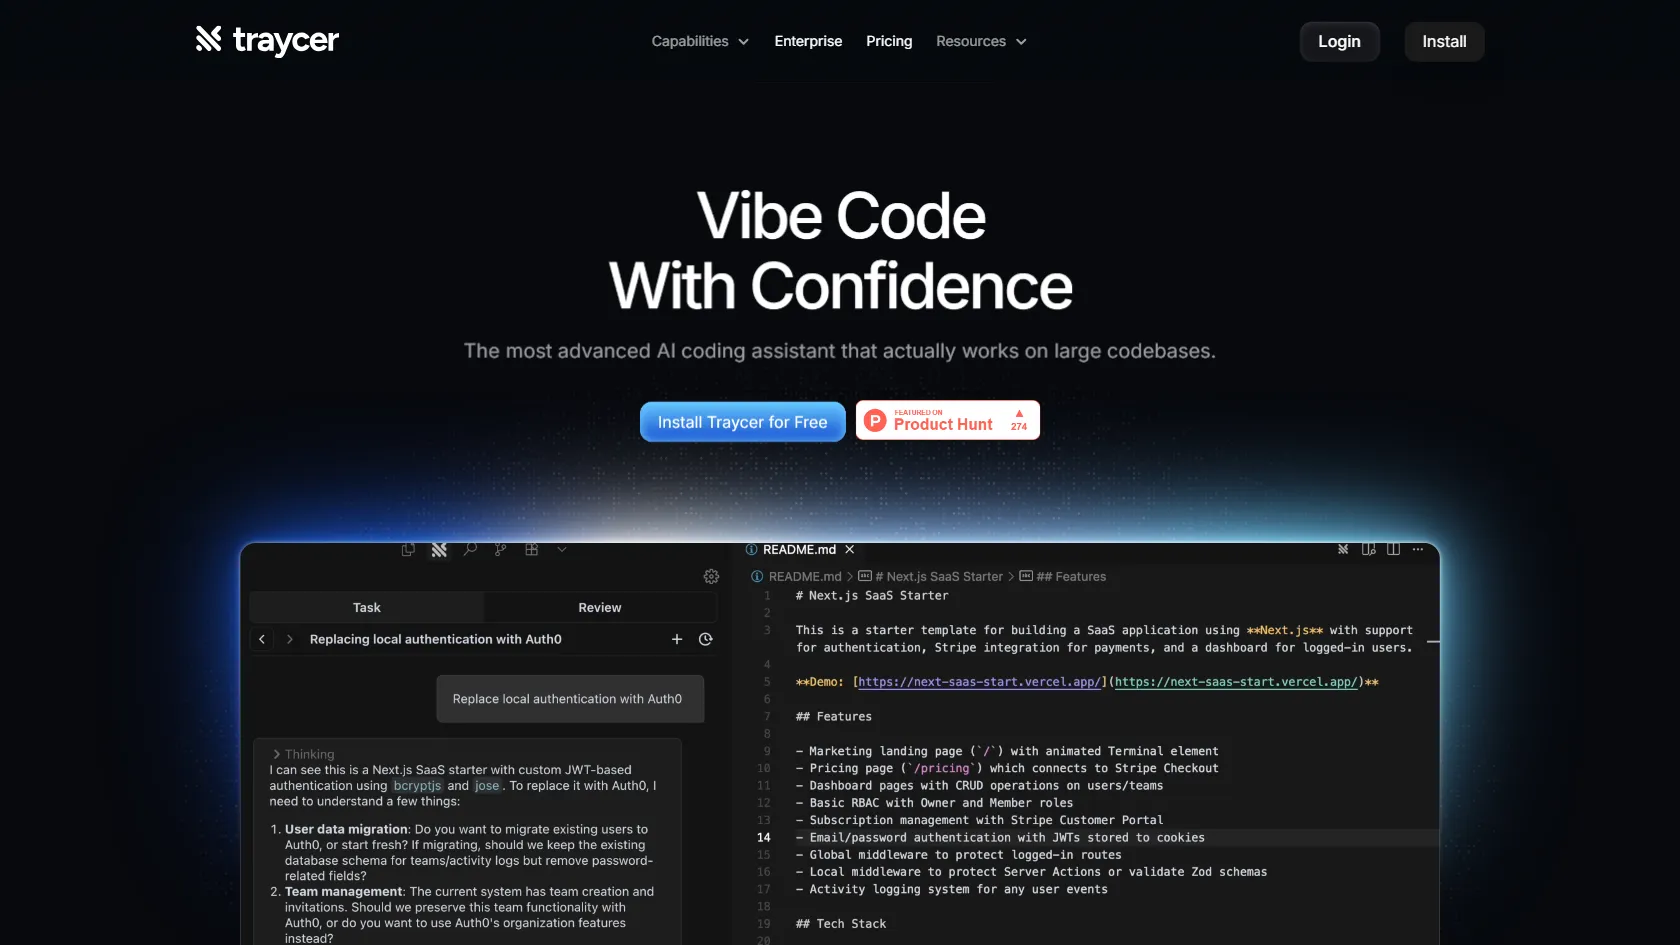1680x945 pixels.
Task: Close the README.md editor tab
Action: (x=850, y=549)
